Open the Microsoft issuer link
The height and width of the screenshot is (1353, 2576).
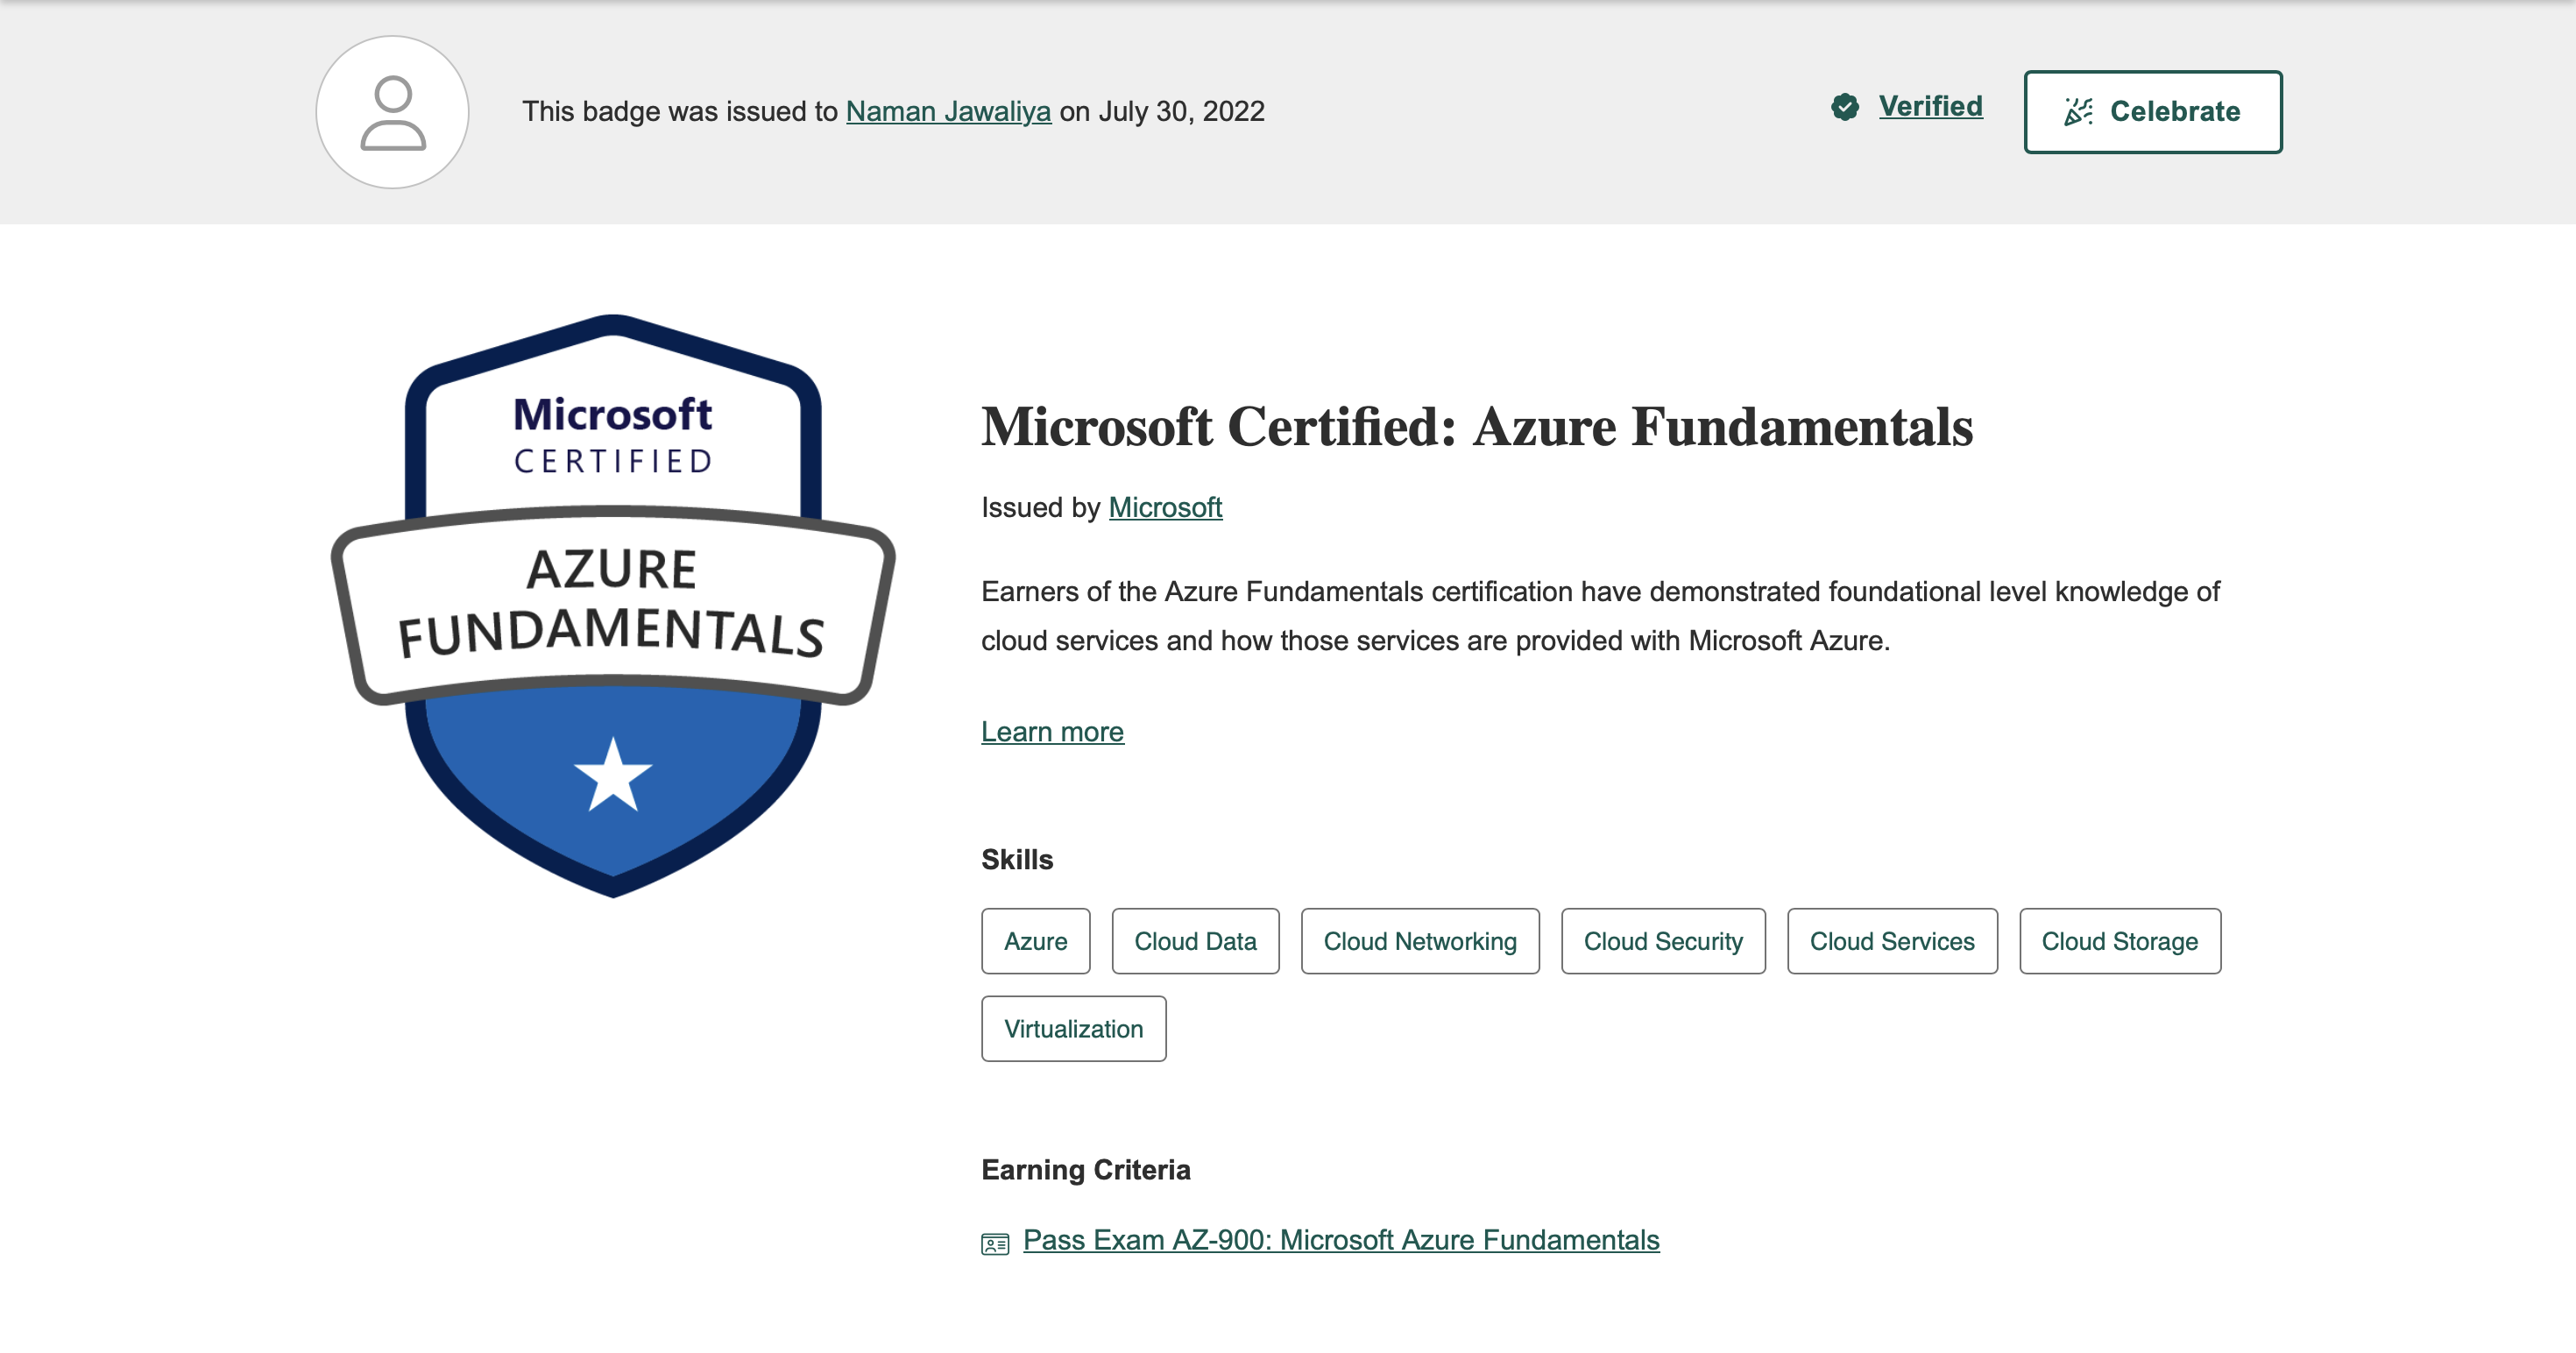(x=1165, y=507)
